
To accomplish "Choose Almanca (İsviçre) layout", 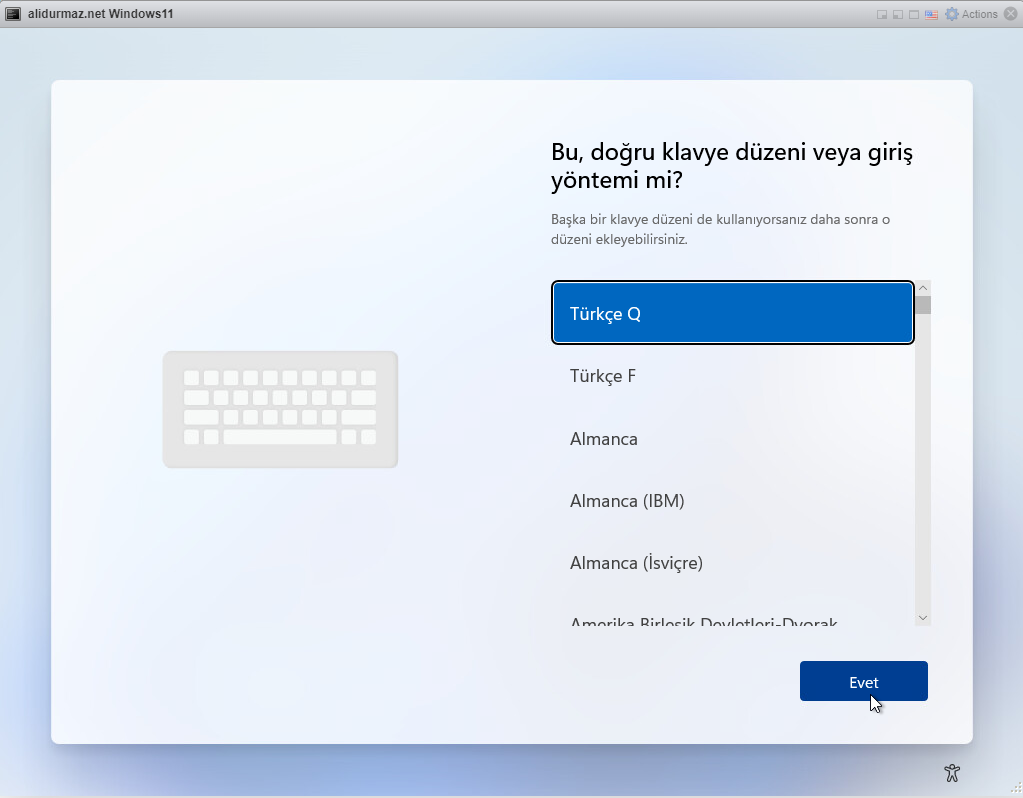I will click(732, 562).
